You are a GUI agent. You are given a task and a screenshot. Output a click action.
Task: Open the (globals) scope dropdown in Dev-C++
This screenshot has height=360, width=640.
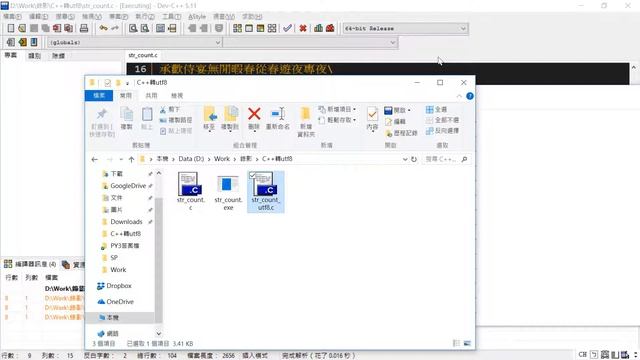218,42
